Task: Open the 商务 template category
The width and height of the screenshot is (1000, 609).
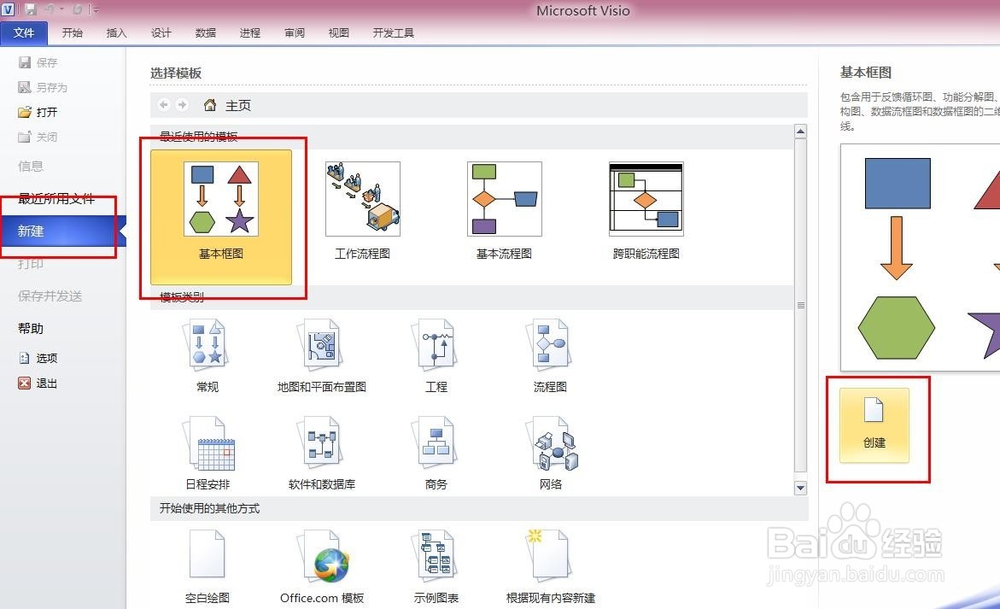Action: [436, 453]
